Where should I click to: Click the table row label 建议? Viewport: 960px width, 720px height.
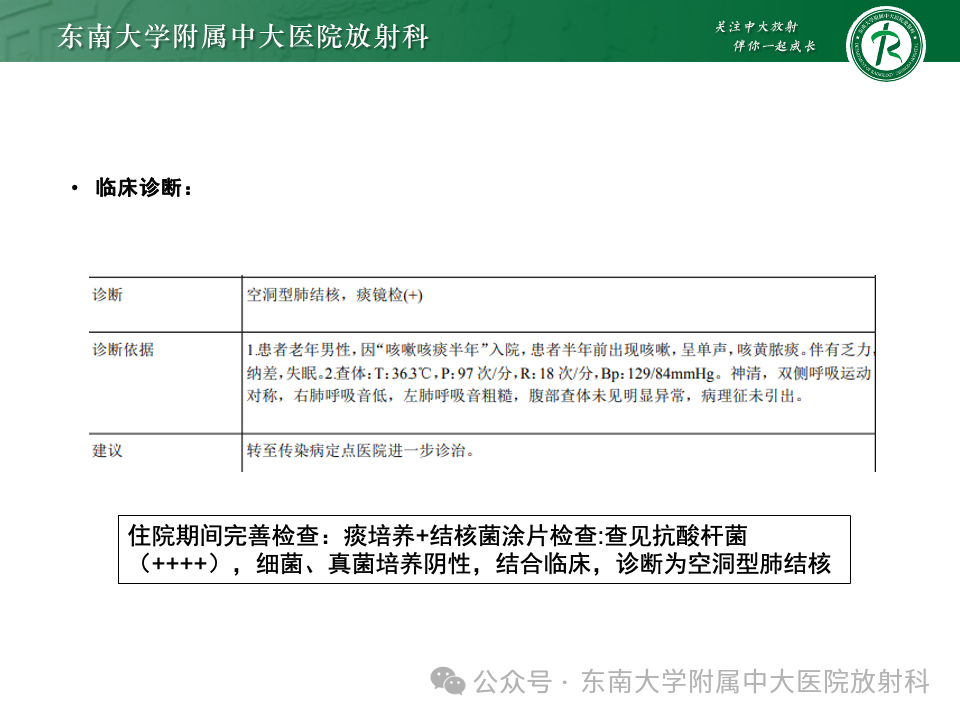[x=108, y=451]
